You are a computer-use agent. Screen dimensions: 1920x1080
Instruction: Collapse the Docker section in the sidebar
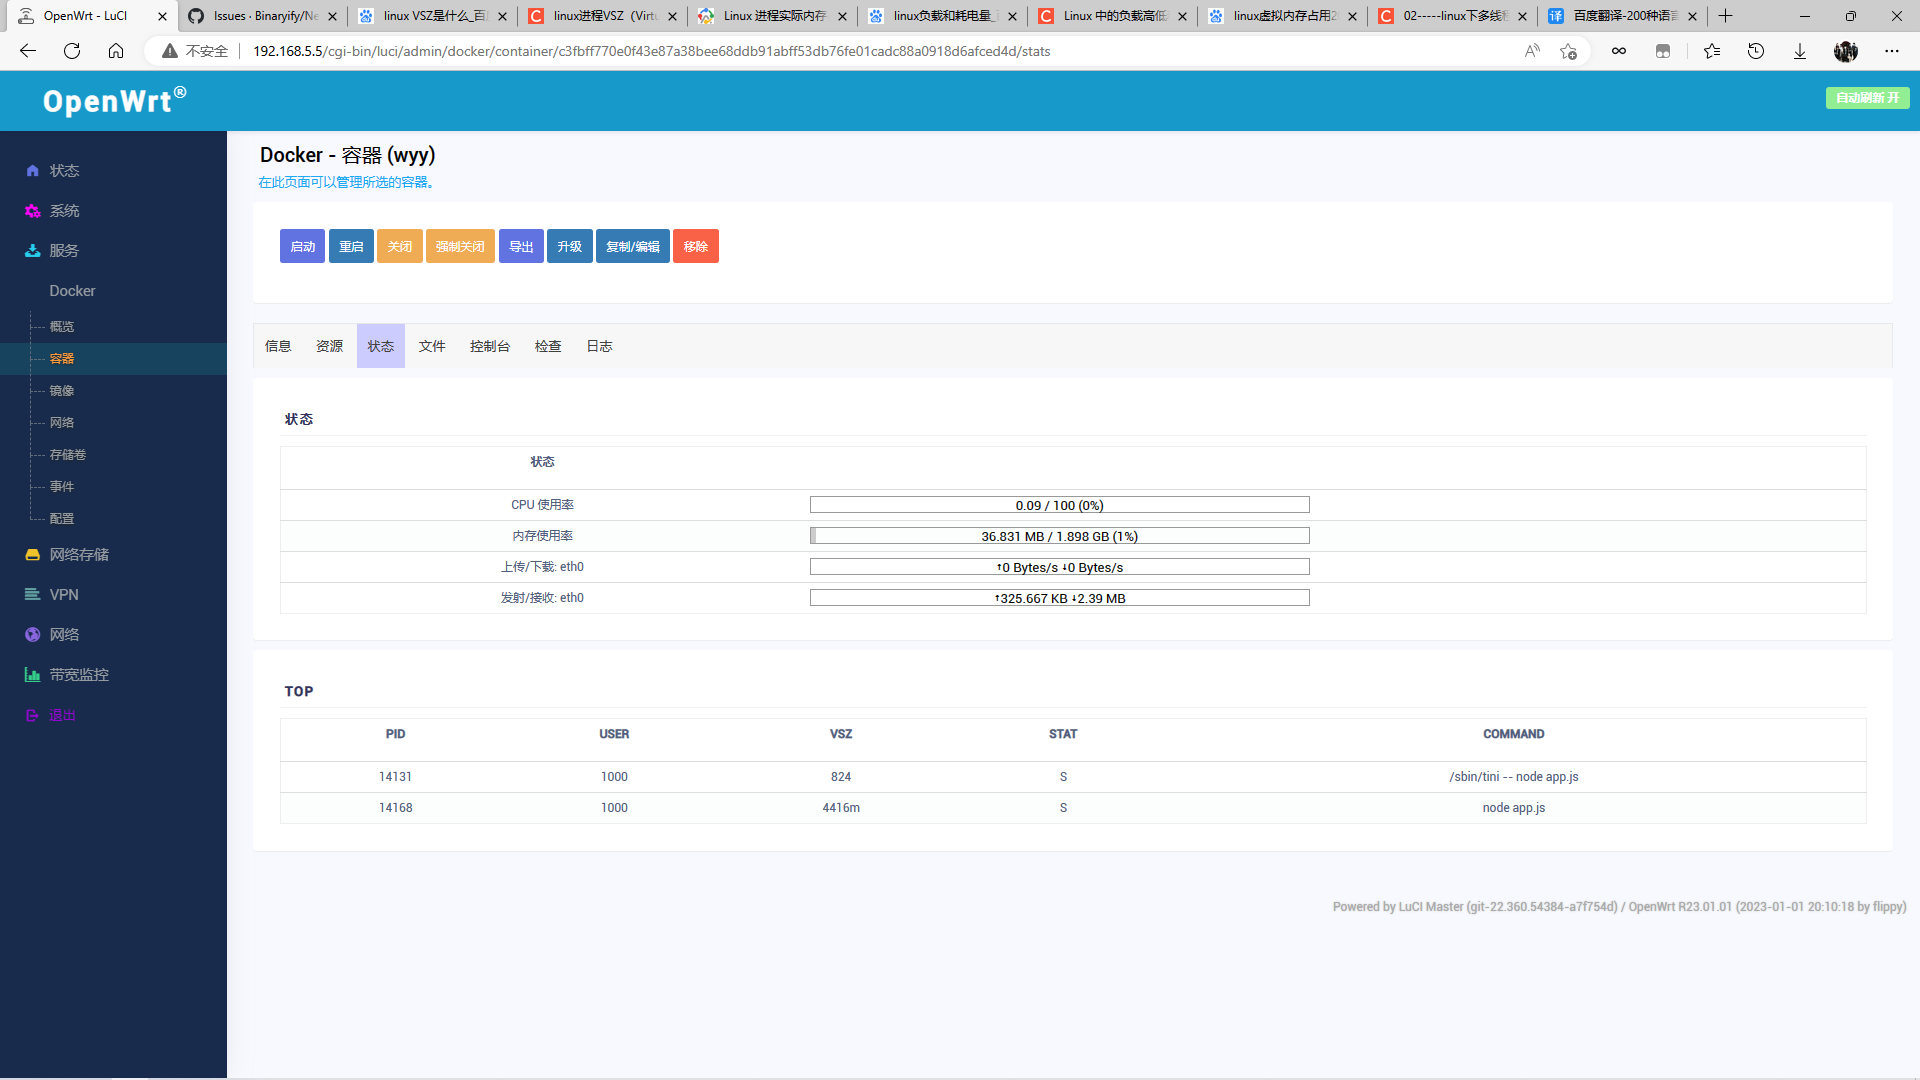(x=71, y=290)
